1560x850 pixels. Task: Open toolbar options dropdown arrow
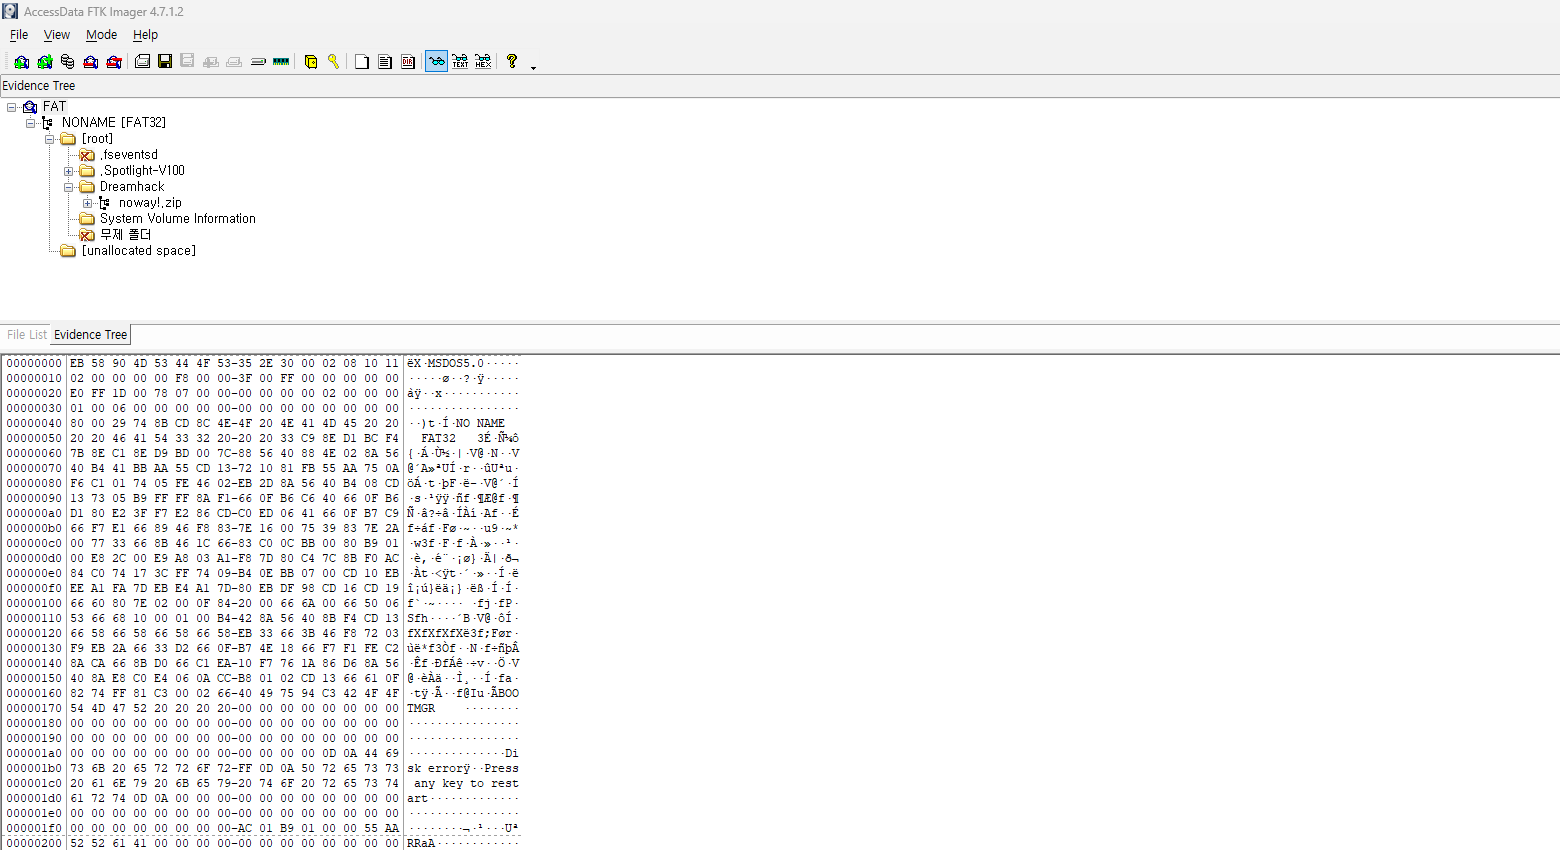point(533,67)
